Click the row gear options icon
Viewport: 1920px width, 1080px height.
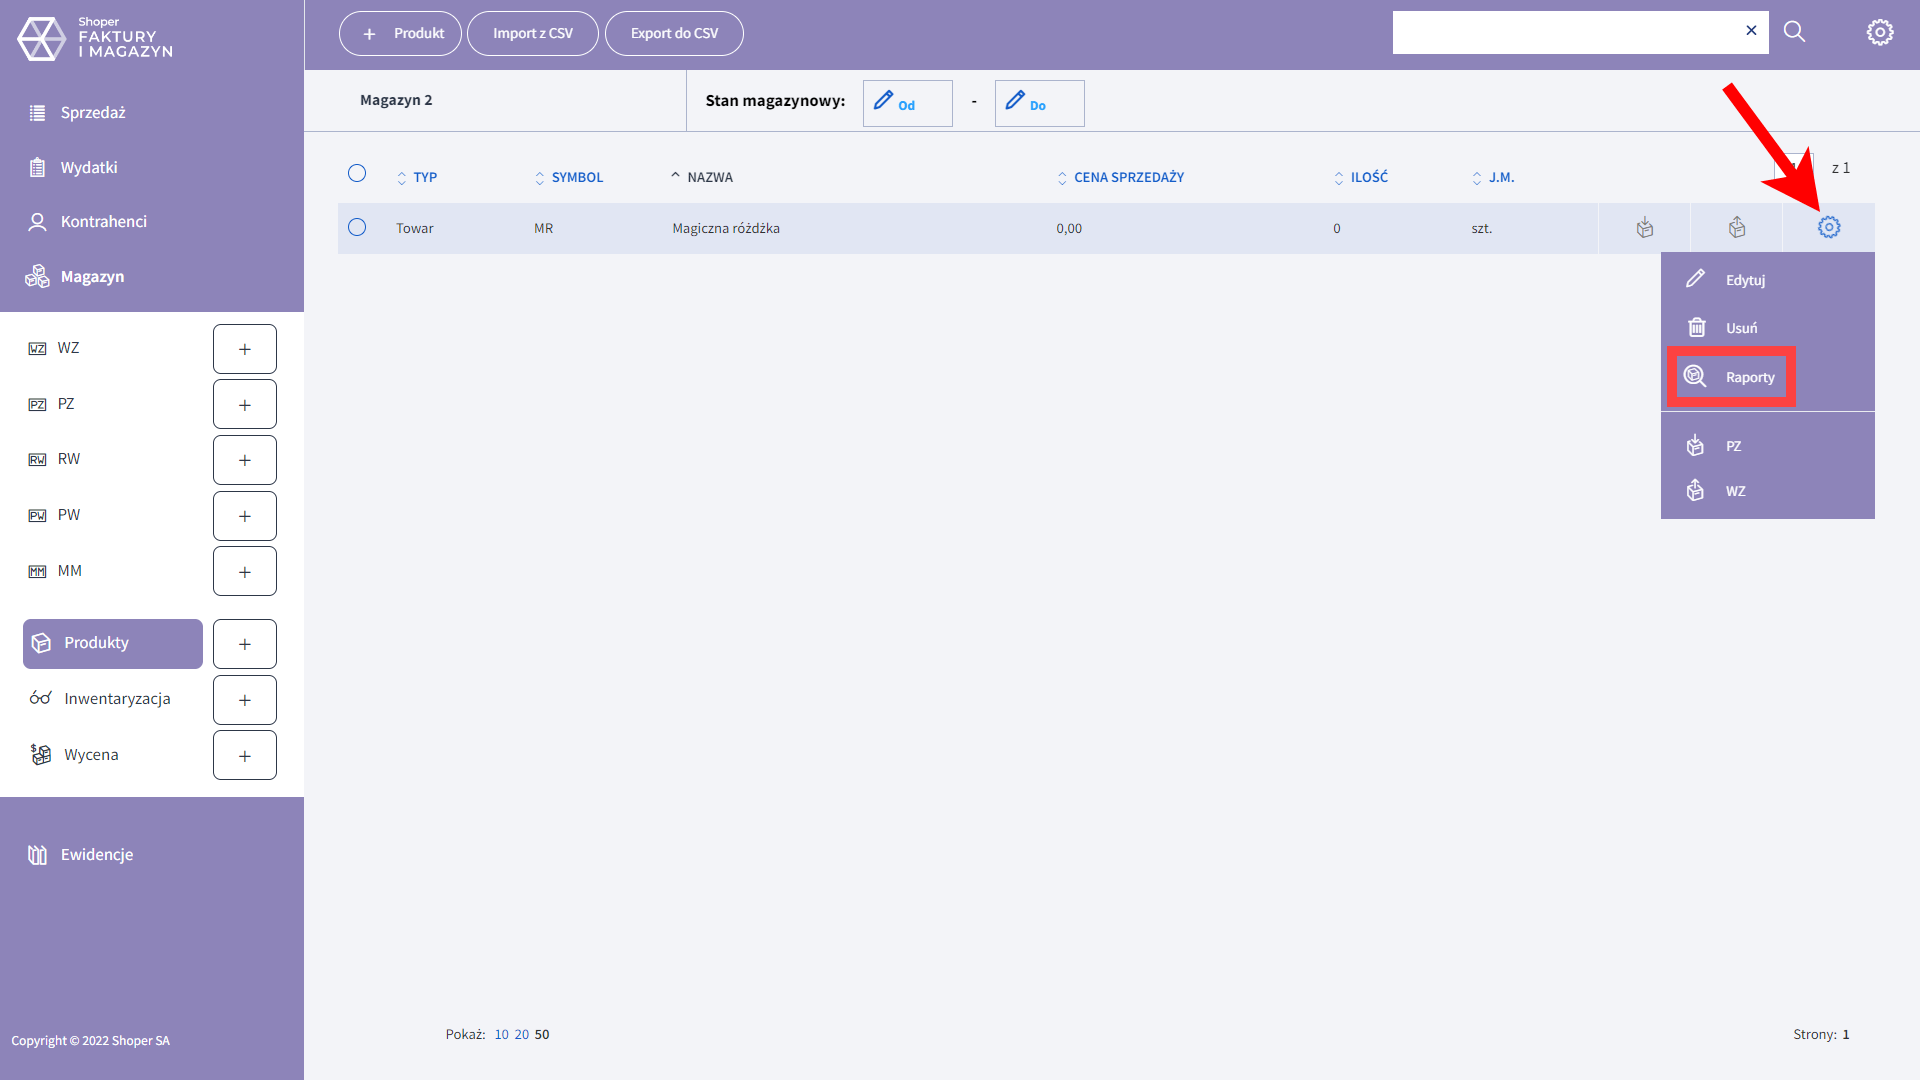(x=1828, y=228)
